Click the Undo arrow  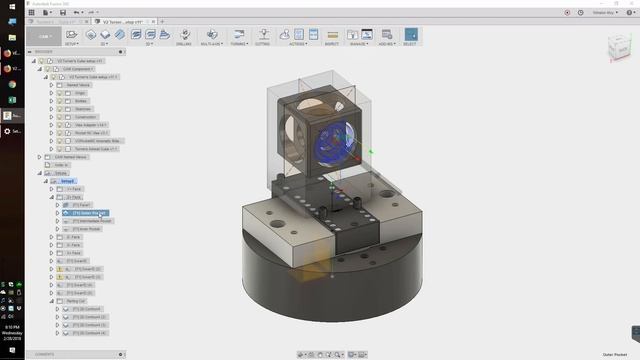click(x=76, y=13)
